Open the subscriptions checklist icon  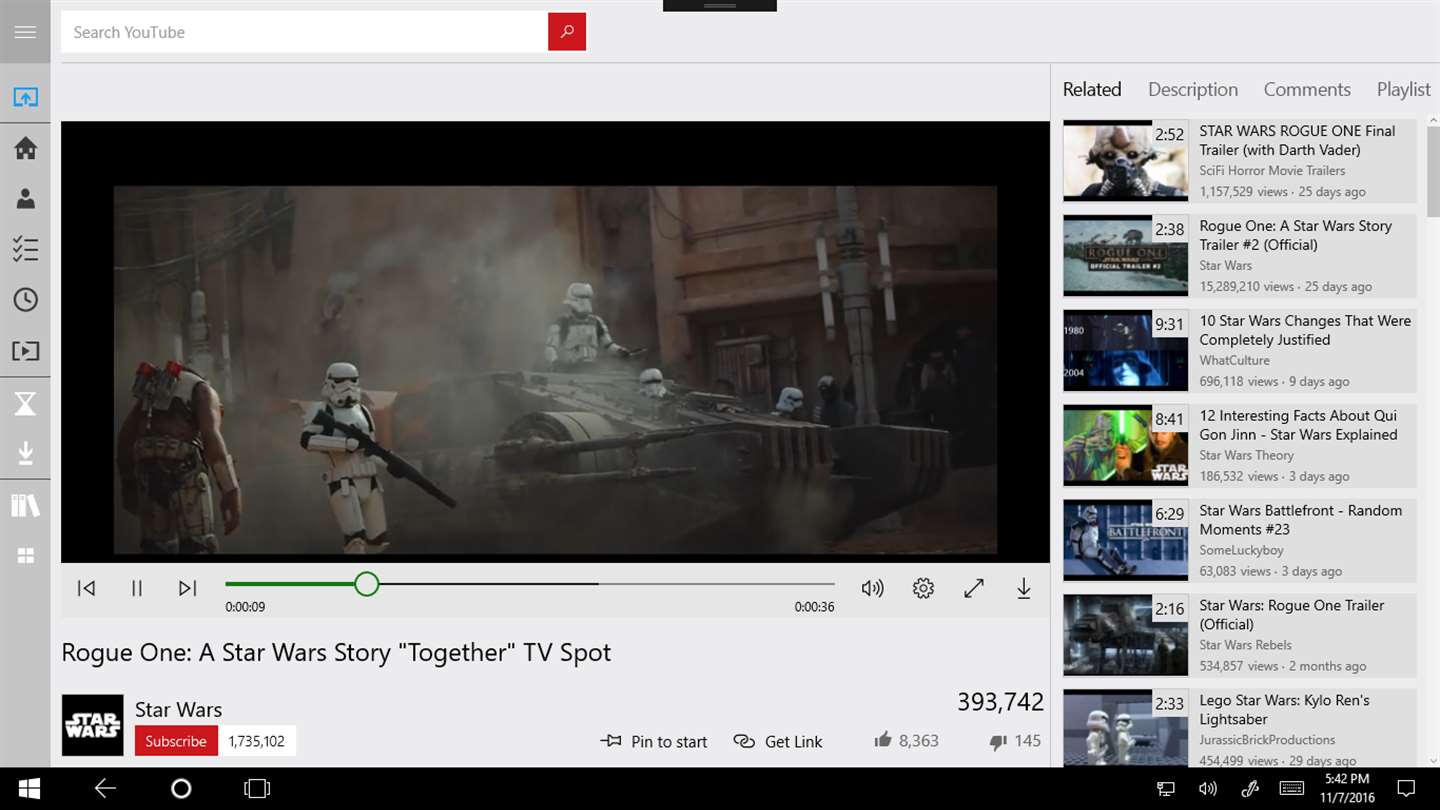click(25, 249)
